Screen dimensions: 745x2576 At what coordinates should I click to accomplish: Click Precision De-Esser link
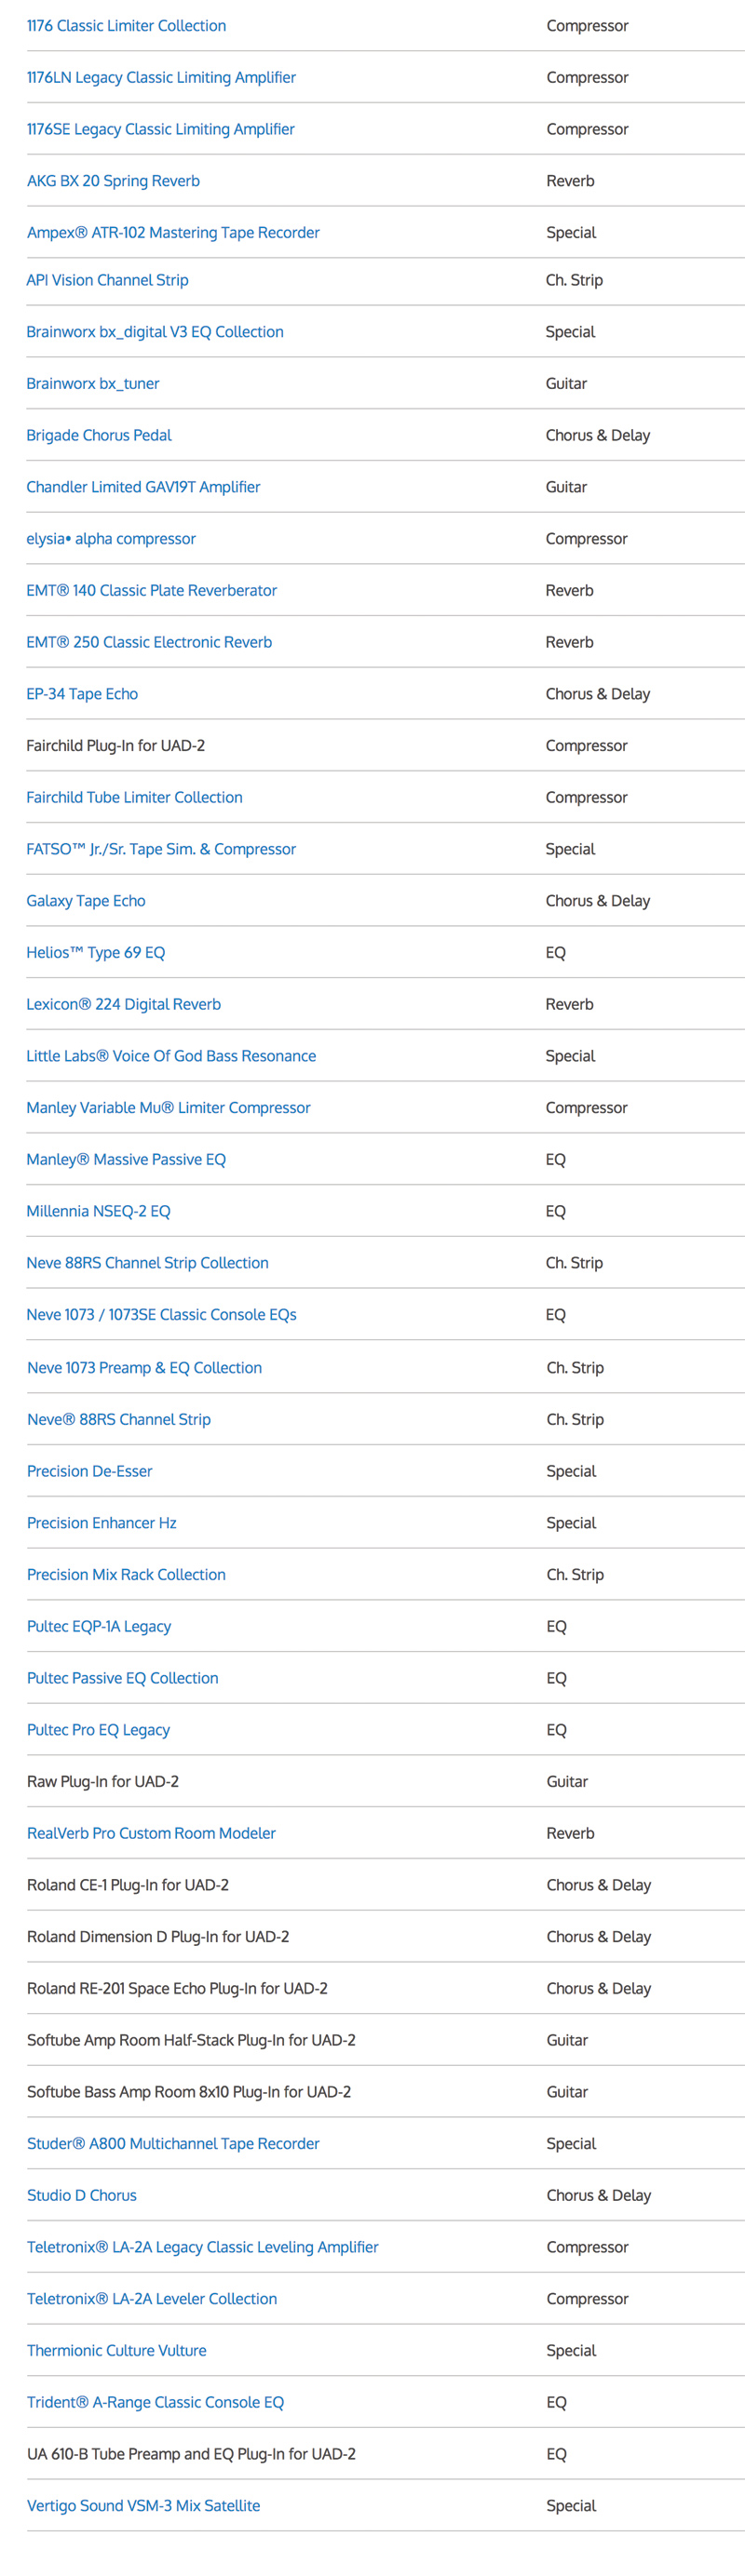90,1471
